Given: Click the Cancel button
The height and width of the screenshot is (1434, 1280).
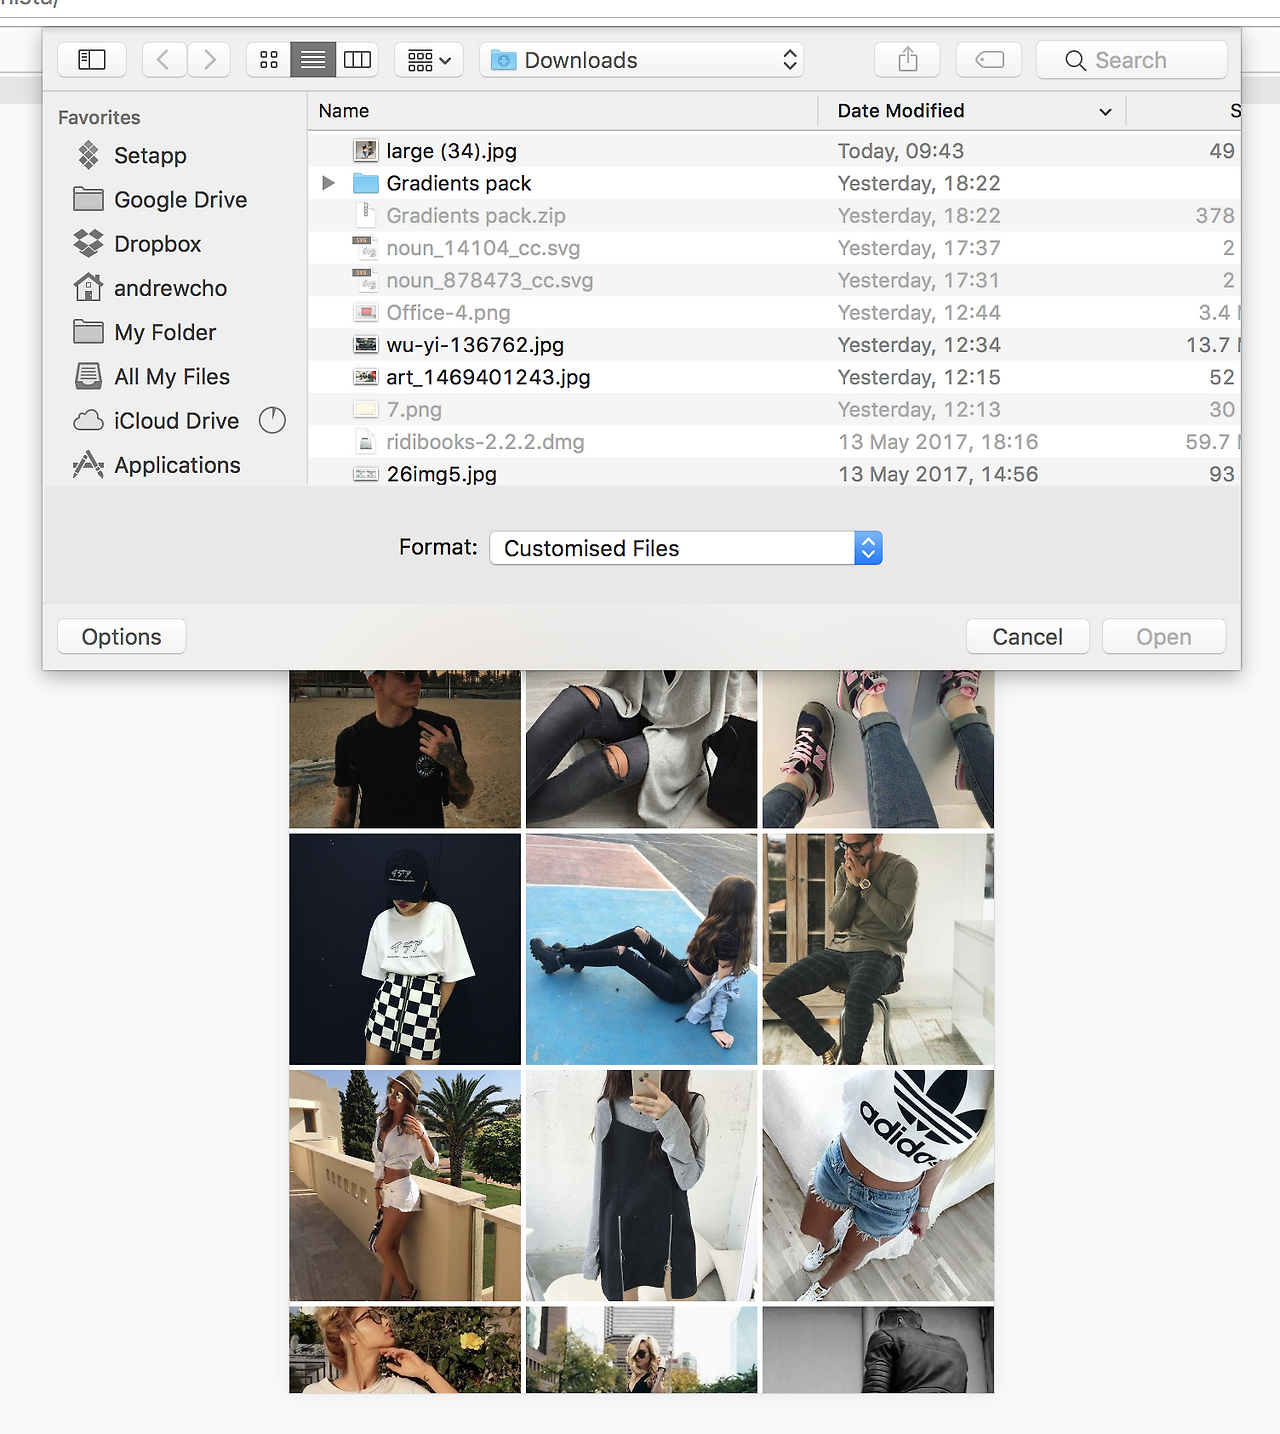Looking at the screenshot, I should (x=1027, y=637).
